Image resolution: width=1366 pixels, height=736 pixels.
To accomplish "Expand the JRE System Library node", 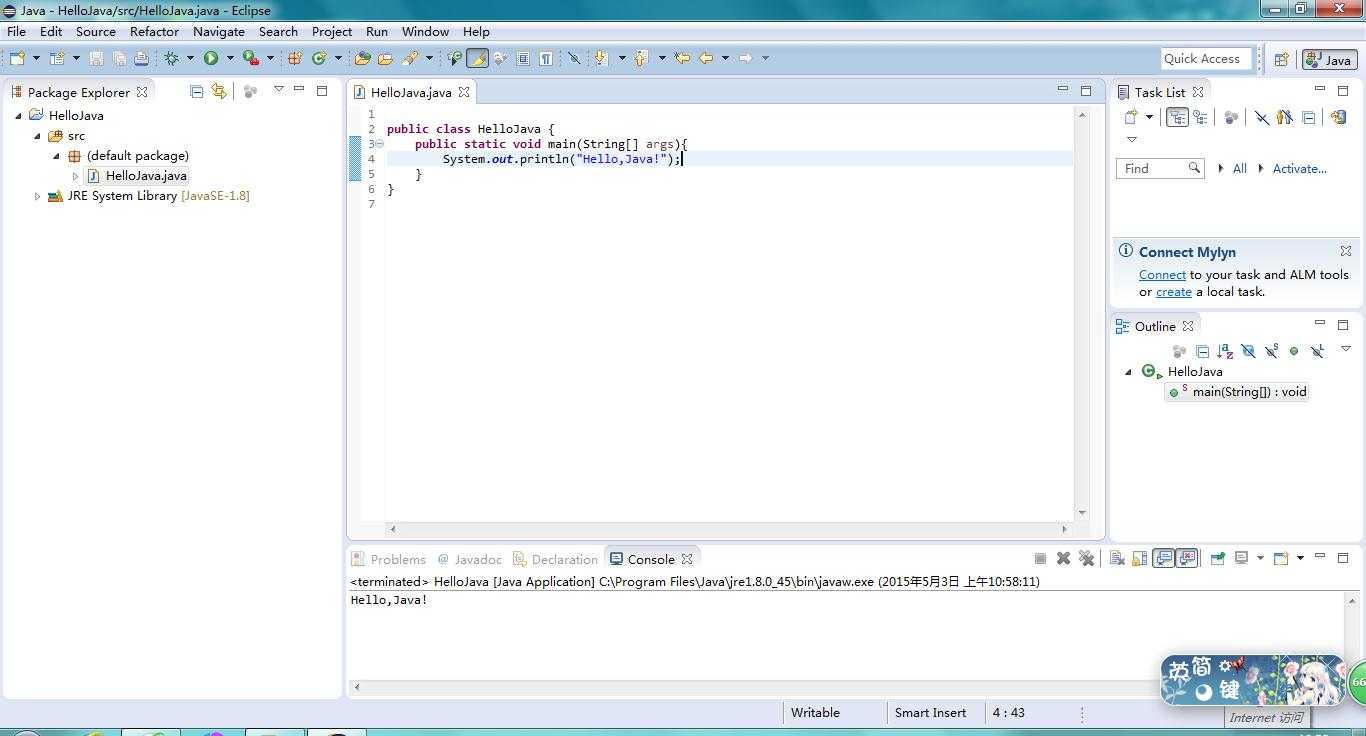I will 37,196.
